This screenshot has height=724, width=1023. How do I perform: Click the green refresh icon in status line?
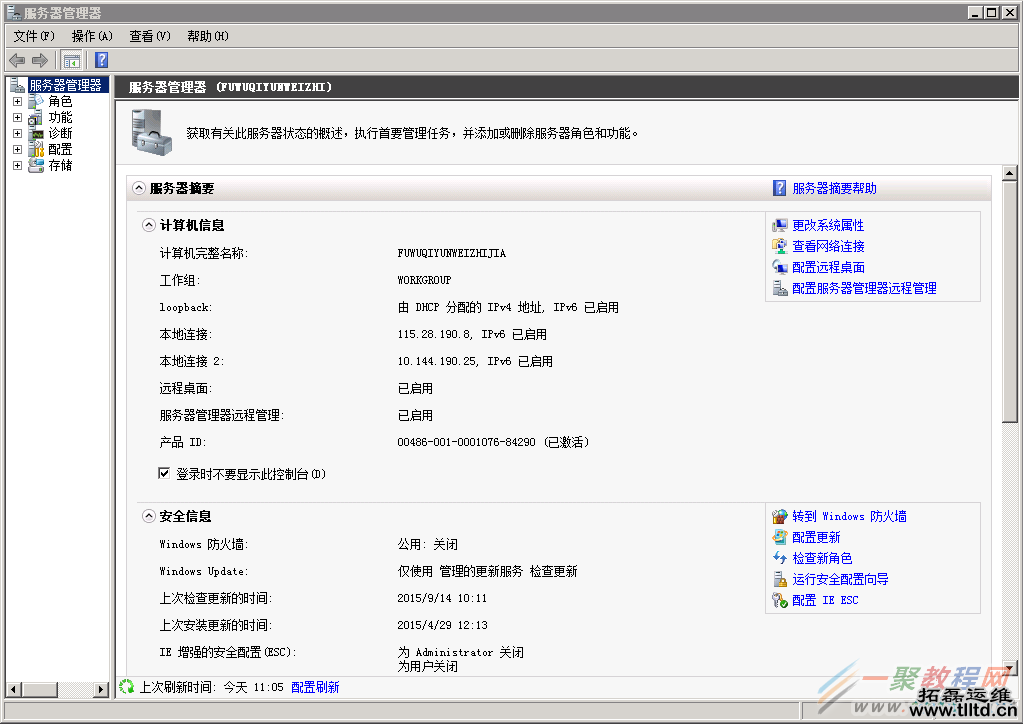click(x=127, y=687)
